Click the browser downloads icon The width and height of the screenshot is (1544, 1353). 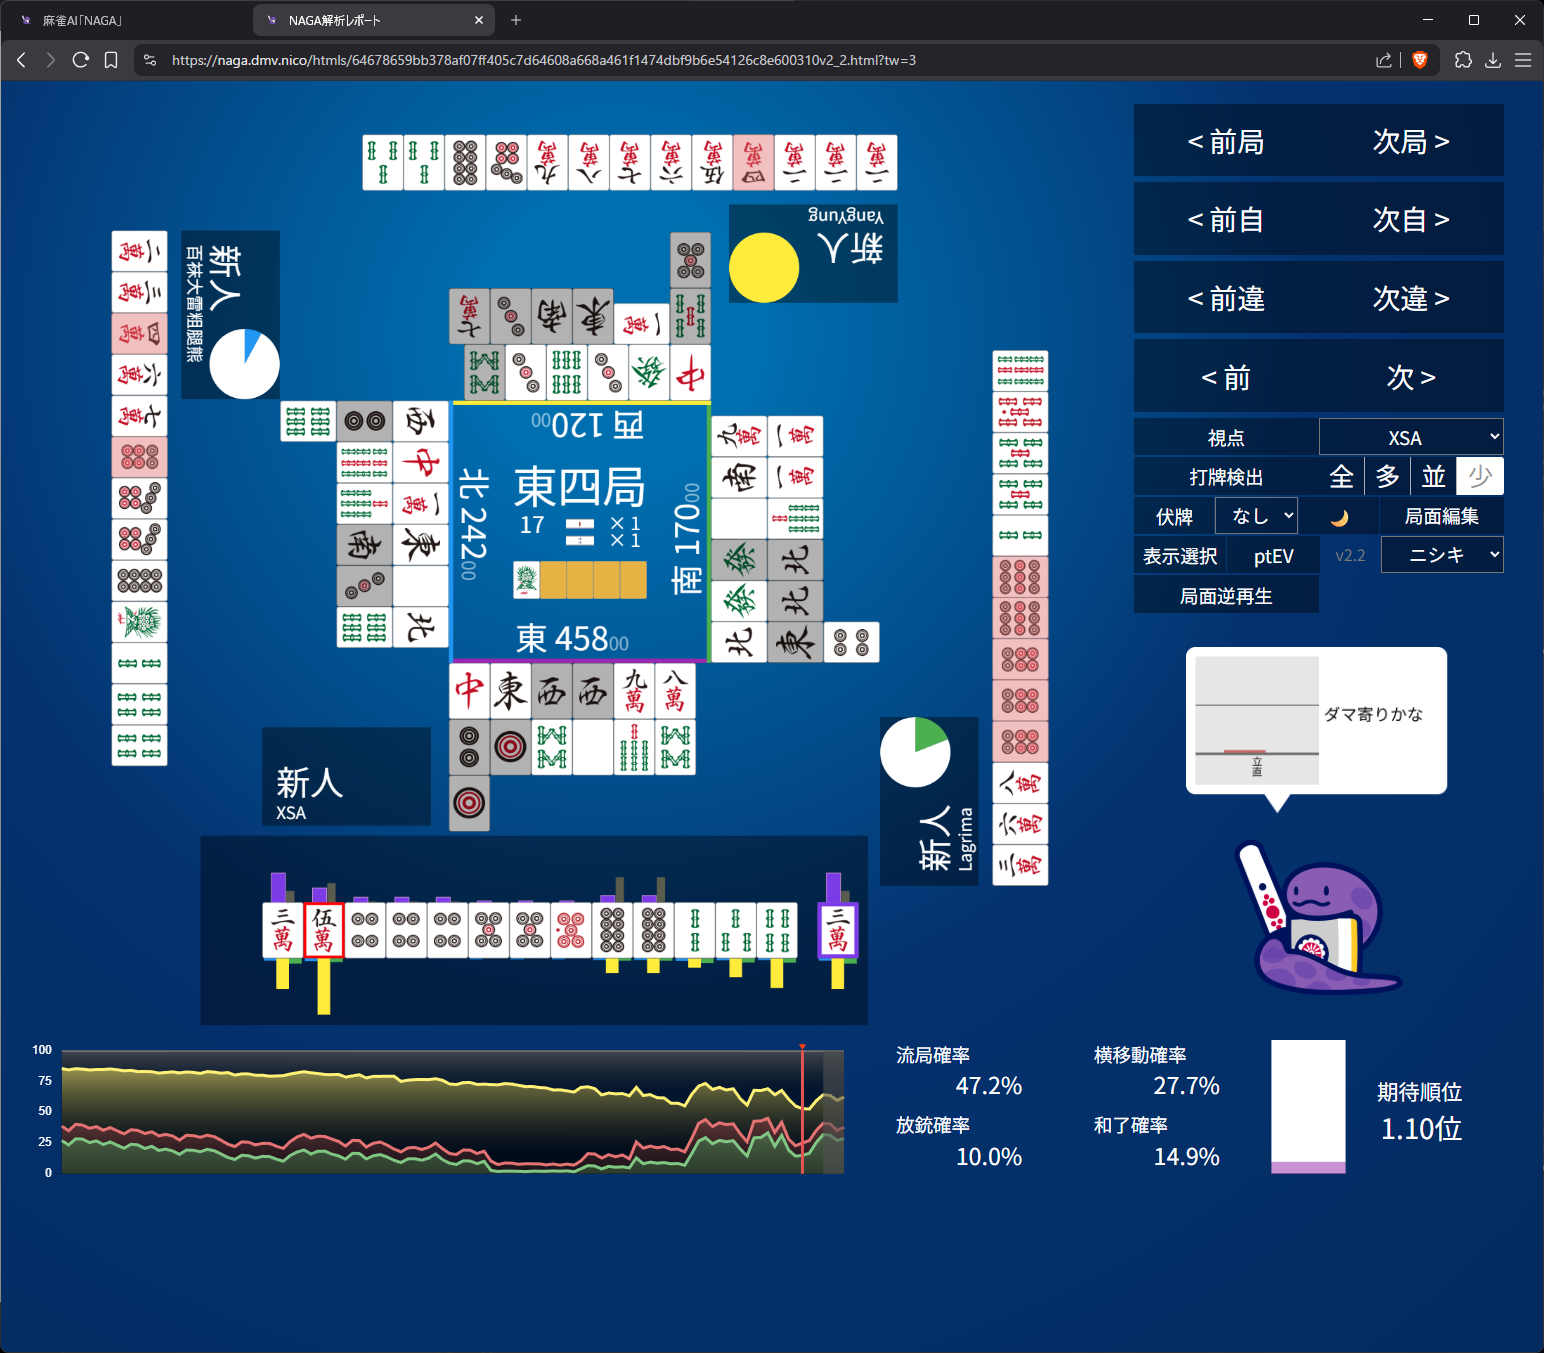point(1493,60)
